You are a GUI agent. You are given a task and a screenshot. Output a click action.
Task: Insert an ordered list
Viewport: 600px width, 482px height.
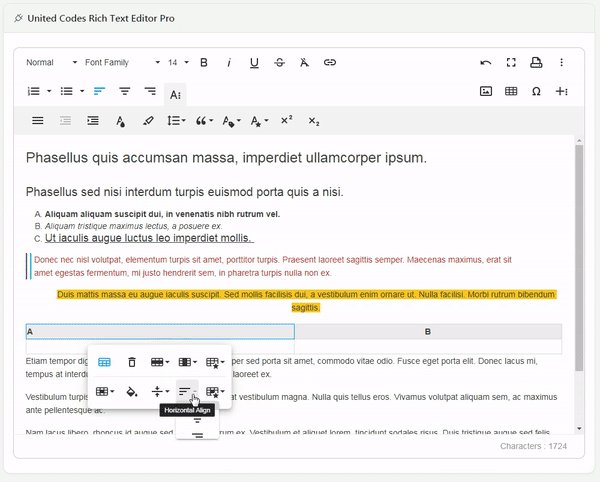34,91
